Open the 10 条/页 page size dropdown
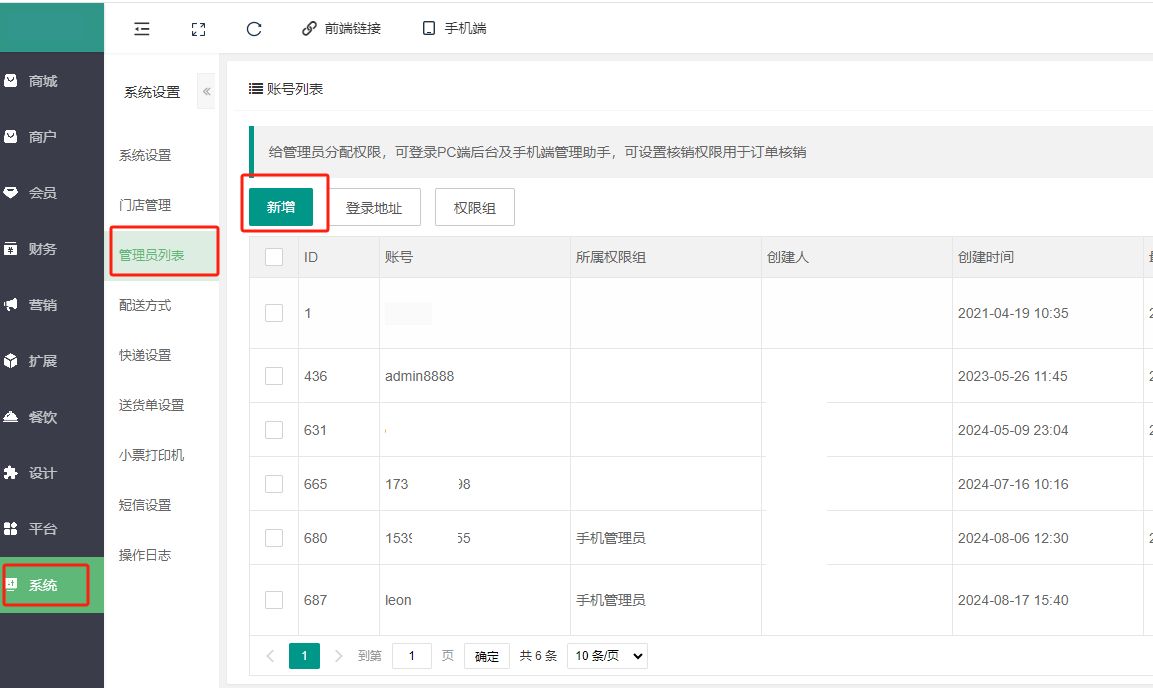 607,656
